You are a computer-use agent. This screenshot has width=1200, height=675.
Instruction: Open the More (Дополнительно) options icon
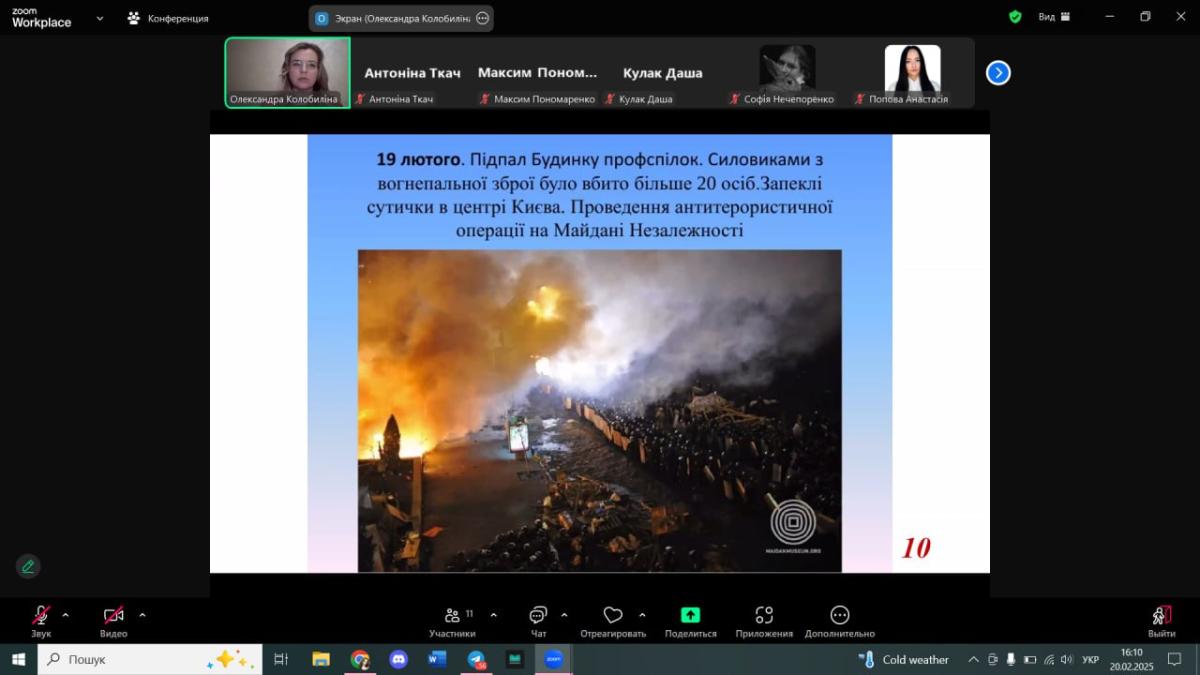[839, 616]
